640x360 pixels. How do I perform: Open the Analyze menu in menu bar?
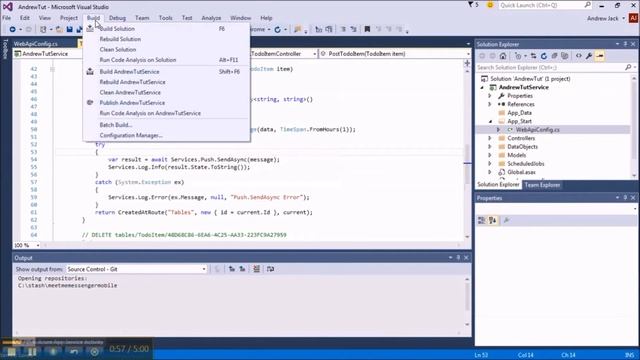click(211, 18)
